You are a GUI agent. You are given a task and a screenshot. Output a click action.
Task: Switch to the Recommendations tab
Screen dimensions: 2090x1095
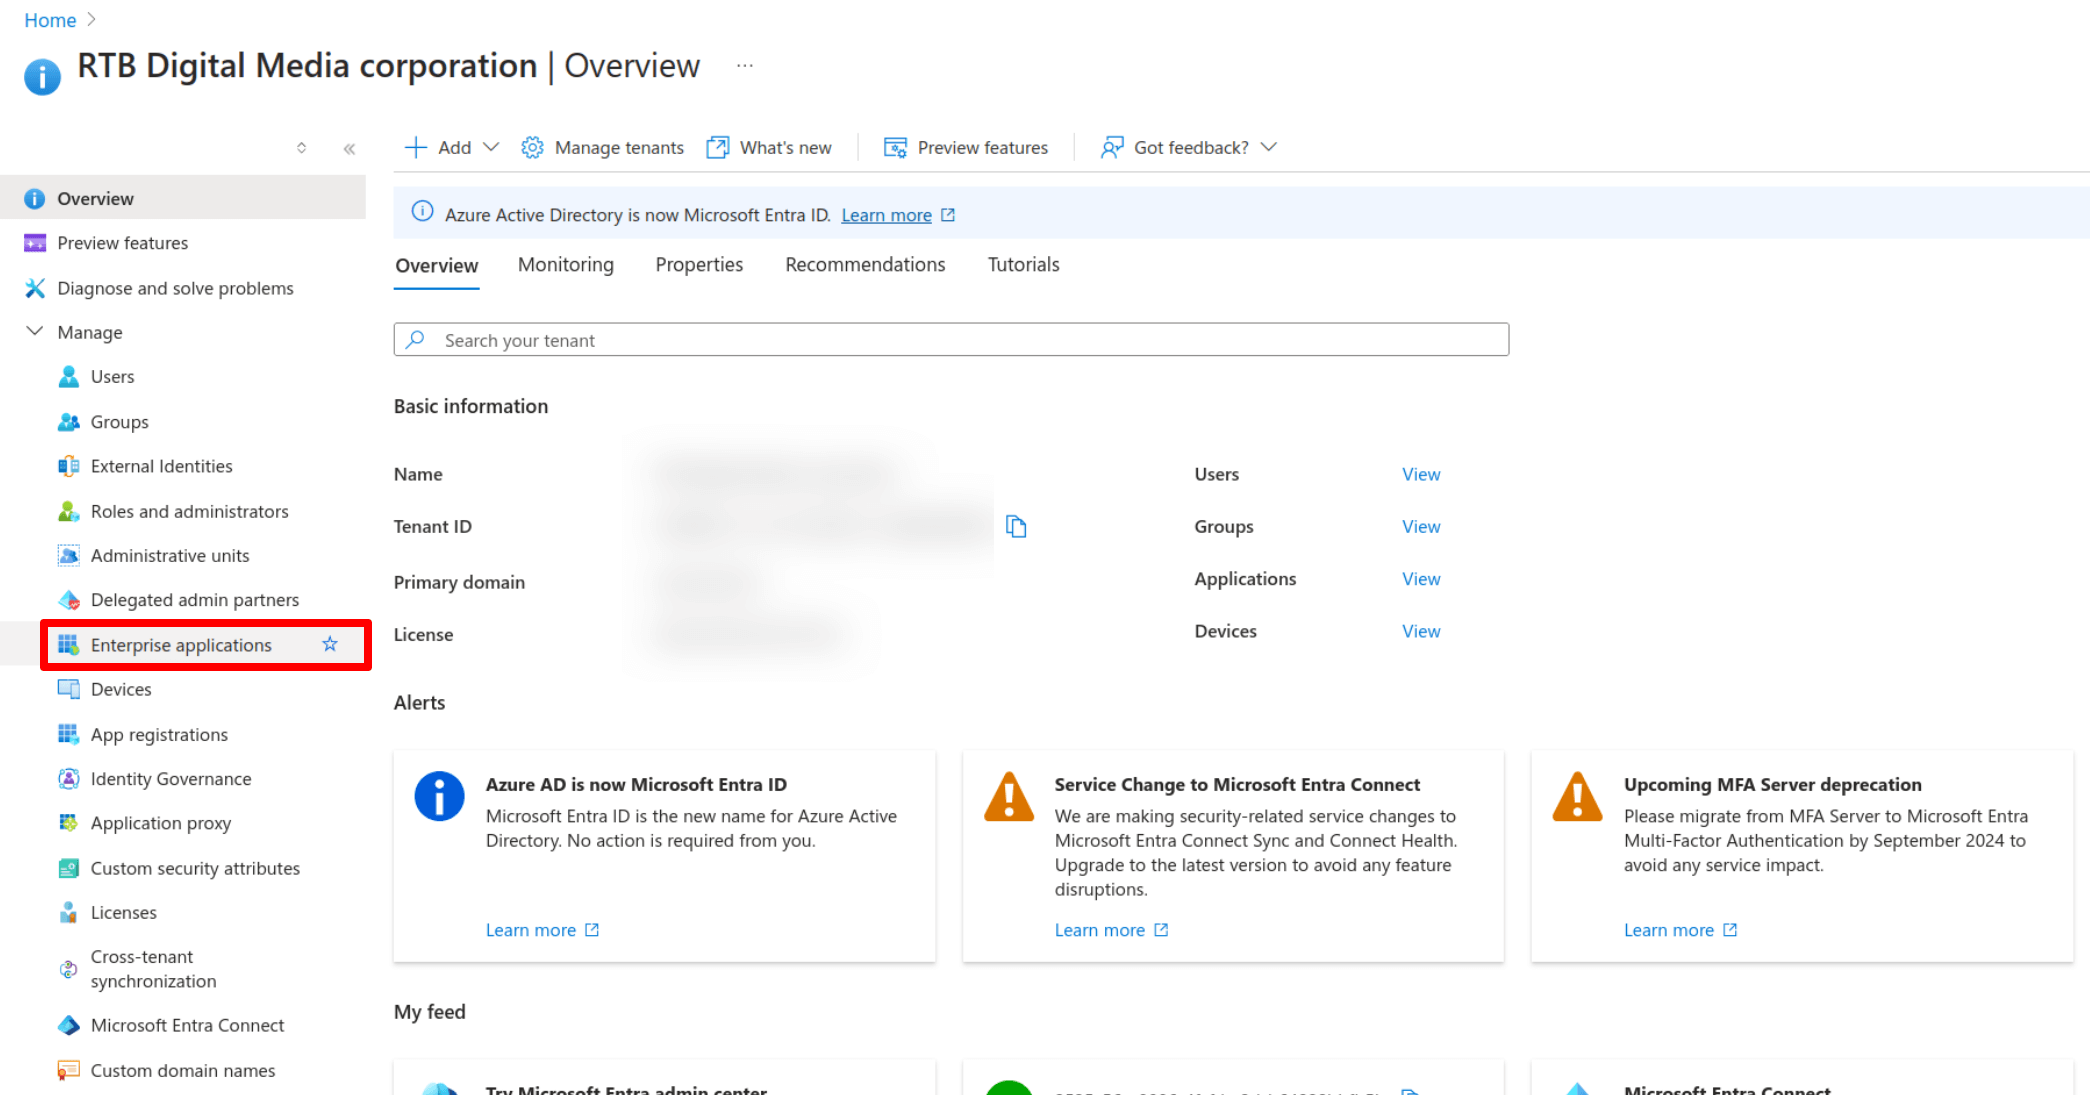(865, 265)
